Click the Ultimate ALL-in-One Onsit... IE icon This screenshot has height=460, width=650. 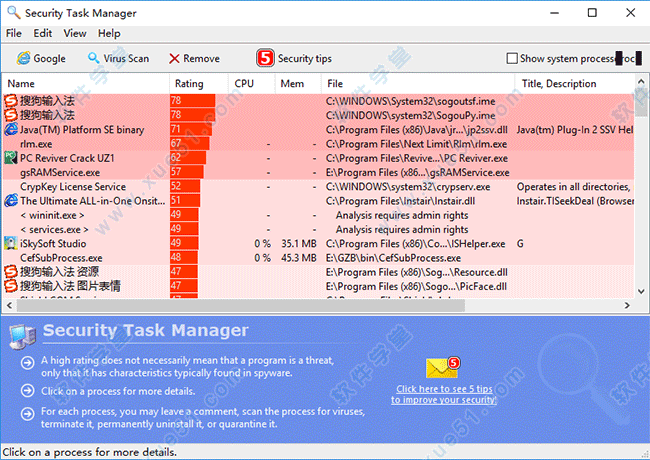pyautogui.click(x=11, y=201)
